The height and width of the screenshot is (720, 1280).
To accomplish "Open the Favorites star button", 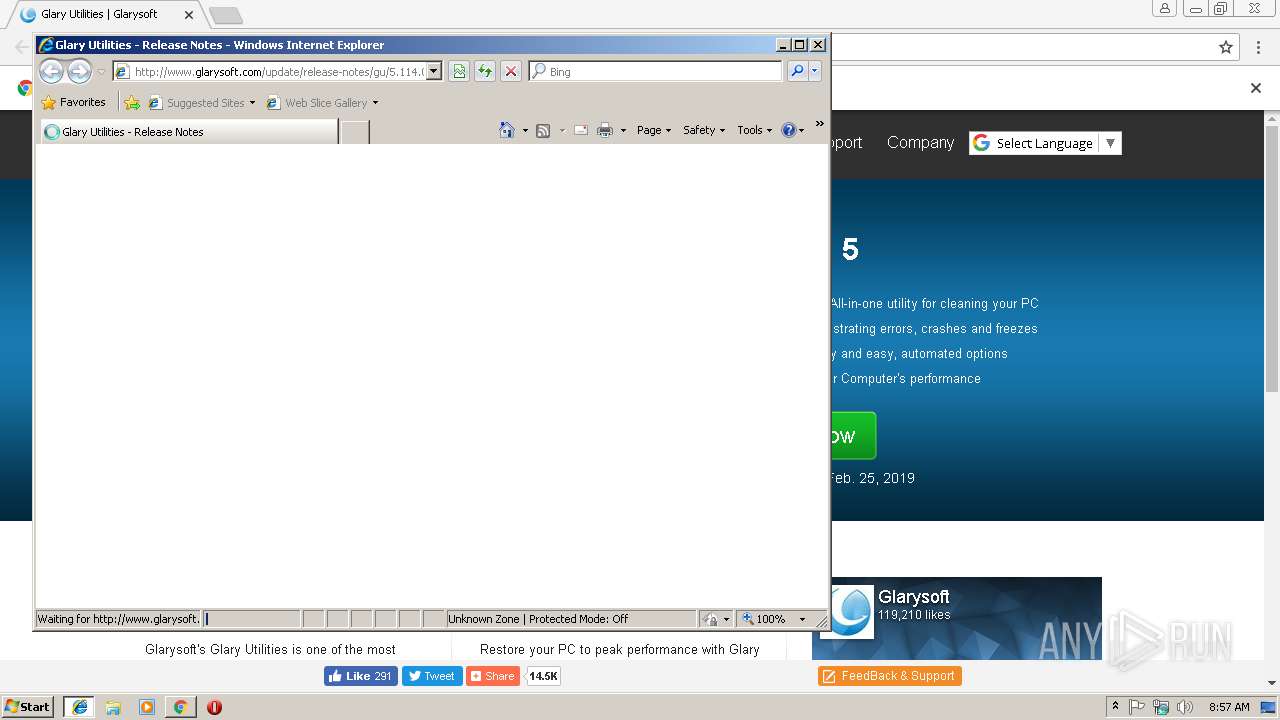I will (73, 102).
